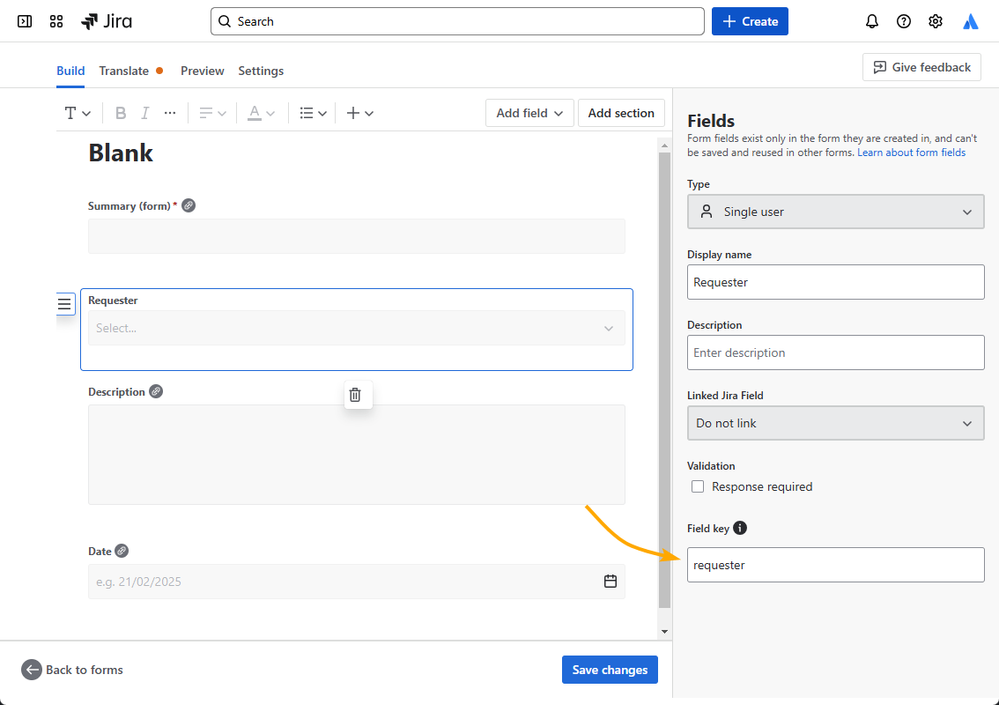
Task: Click the Description text area in form
Action: tap(356, 455)
